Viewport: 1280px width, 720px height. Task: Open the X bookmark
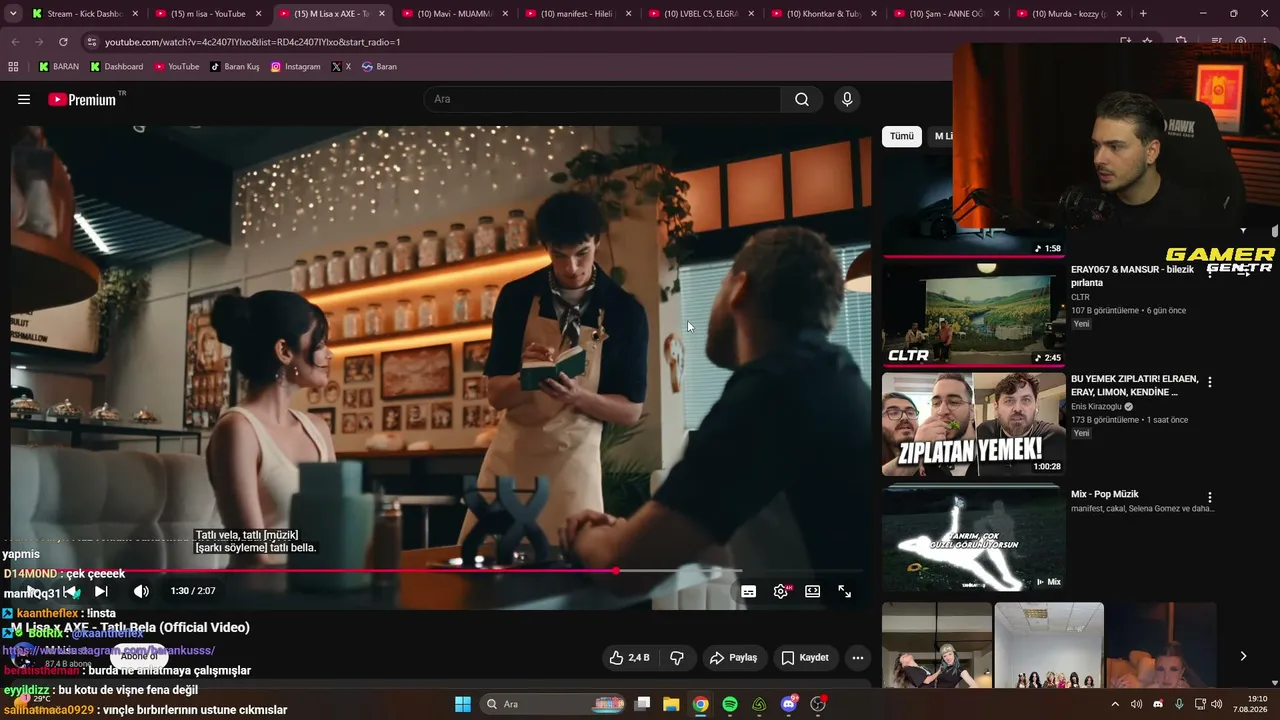341,67
